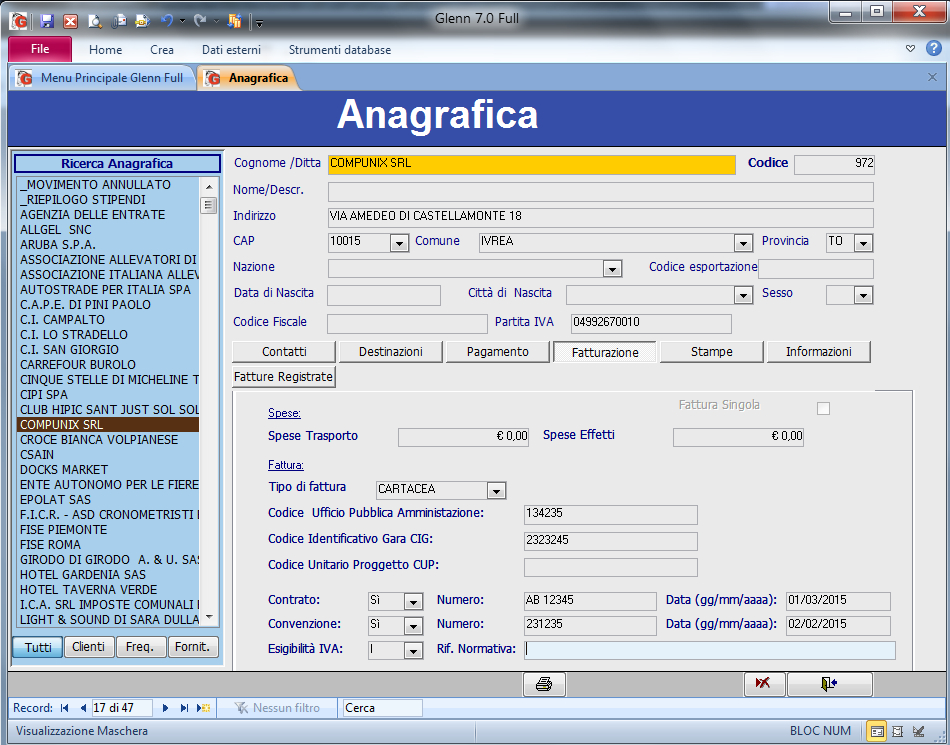Viewport: 950px width, 745px height.
Task: Expand the Sesso dropdown
Action: tap(863, 296)
